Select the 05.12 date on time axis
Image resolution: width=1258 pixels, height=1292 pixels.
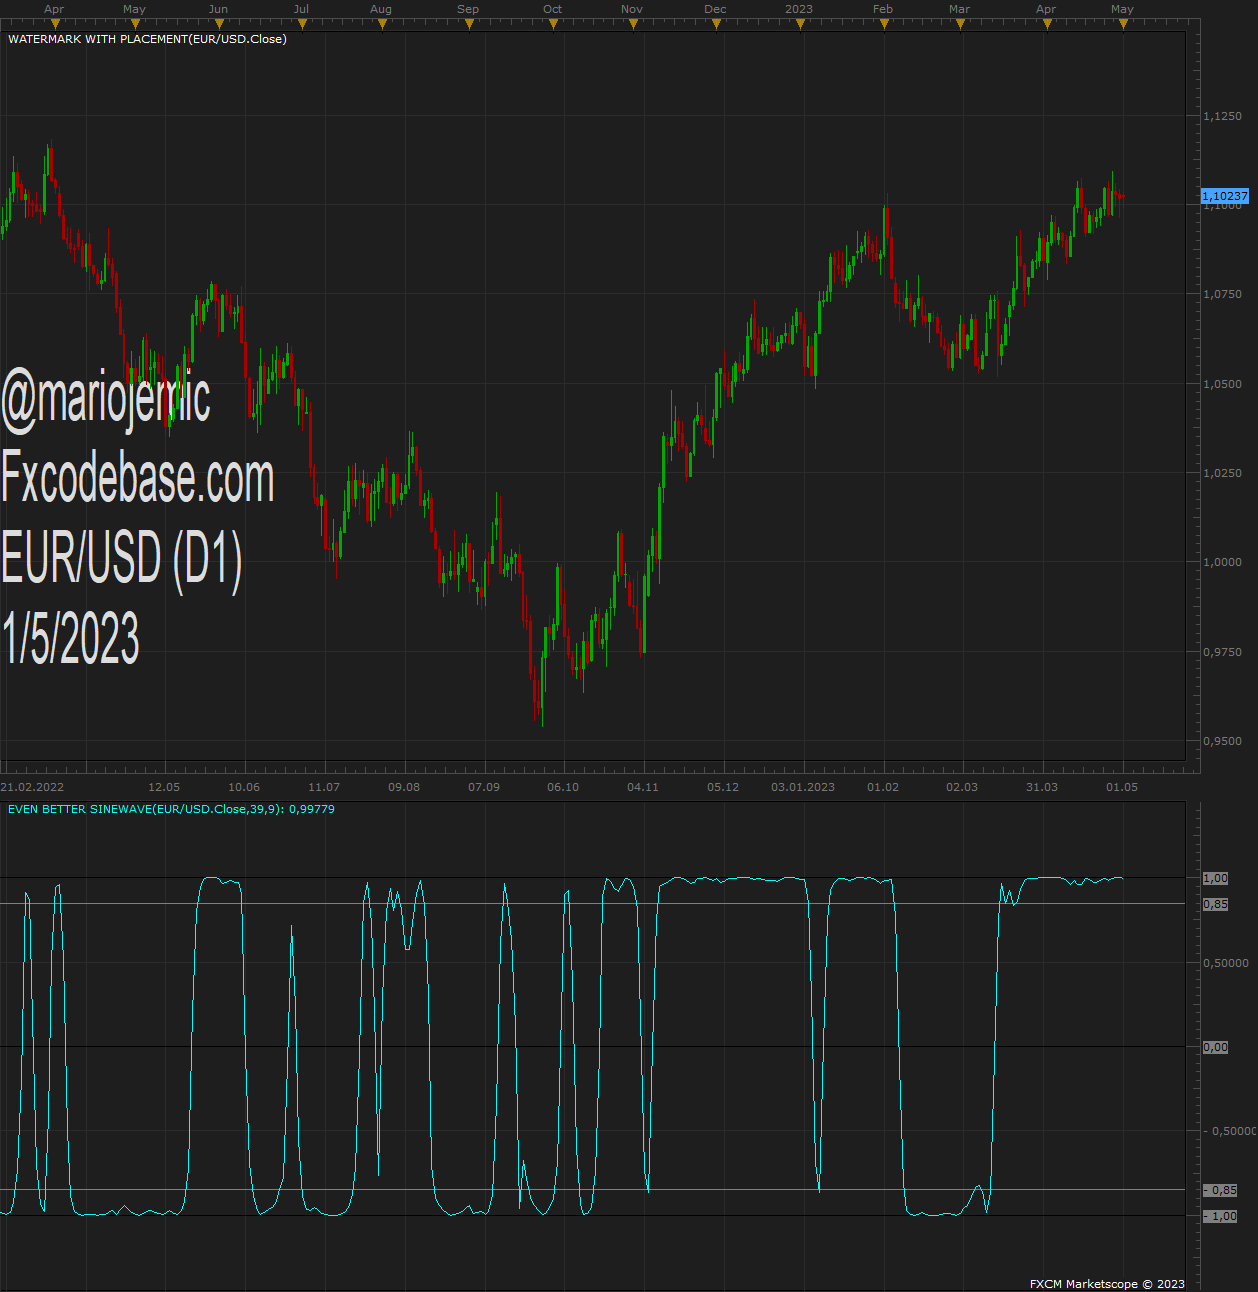(x=723, y=787)
